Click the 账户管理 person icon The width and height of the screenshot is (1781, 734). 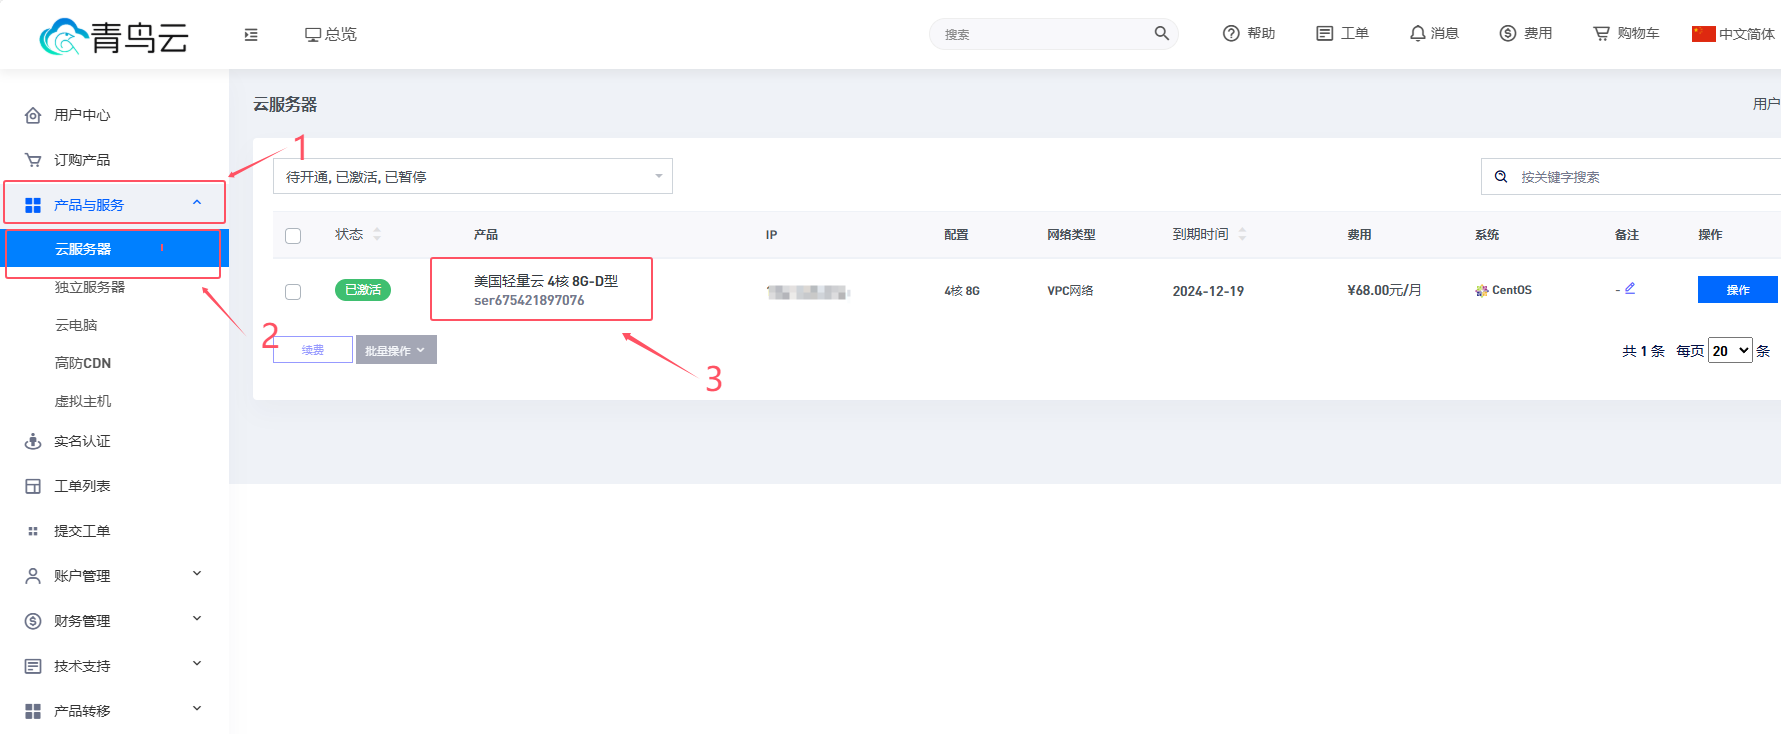[33, 576]
